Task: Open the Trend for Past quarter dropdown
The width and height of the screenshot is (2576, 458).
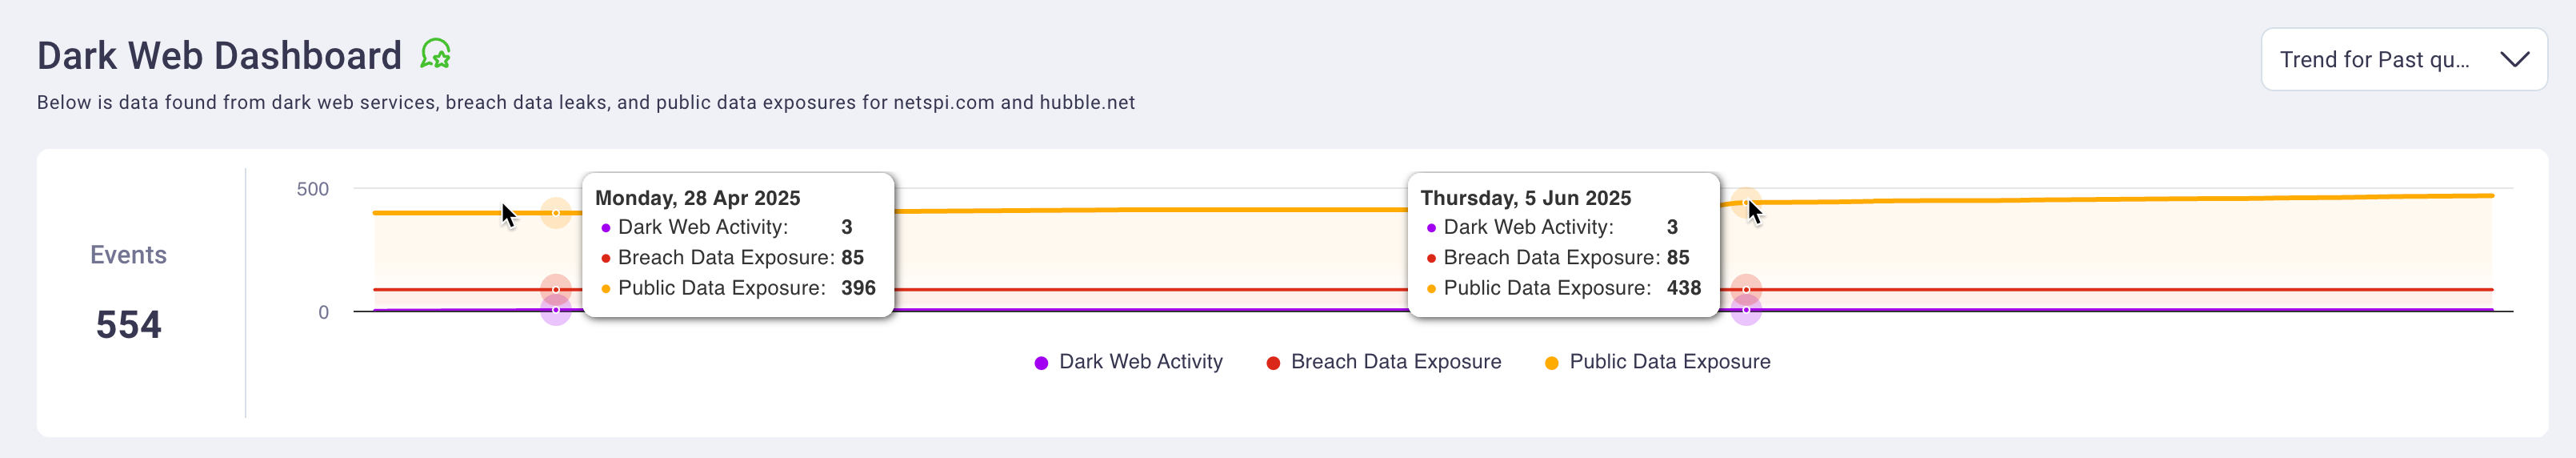Action: [x=2403, y=60]
